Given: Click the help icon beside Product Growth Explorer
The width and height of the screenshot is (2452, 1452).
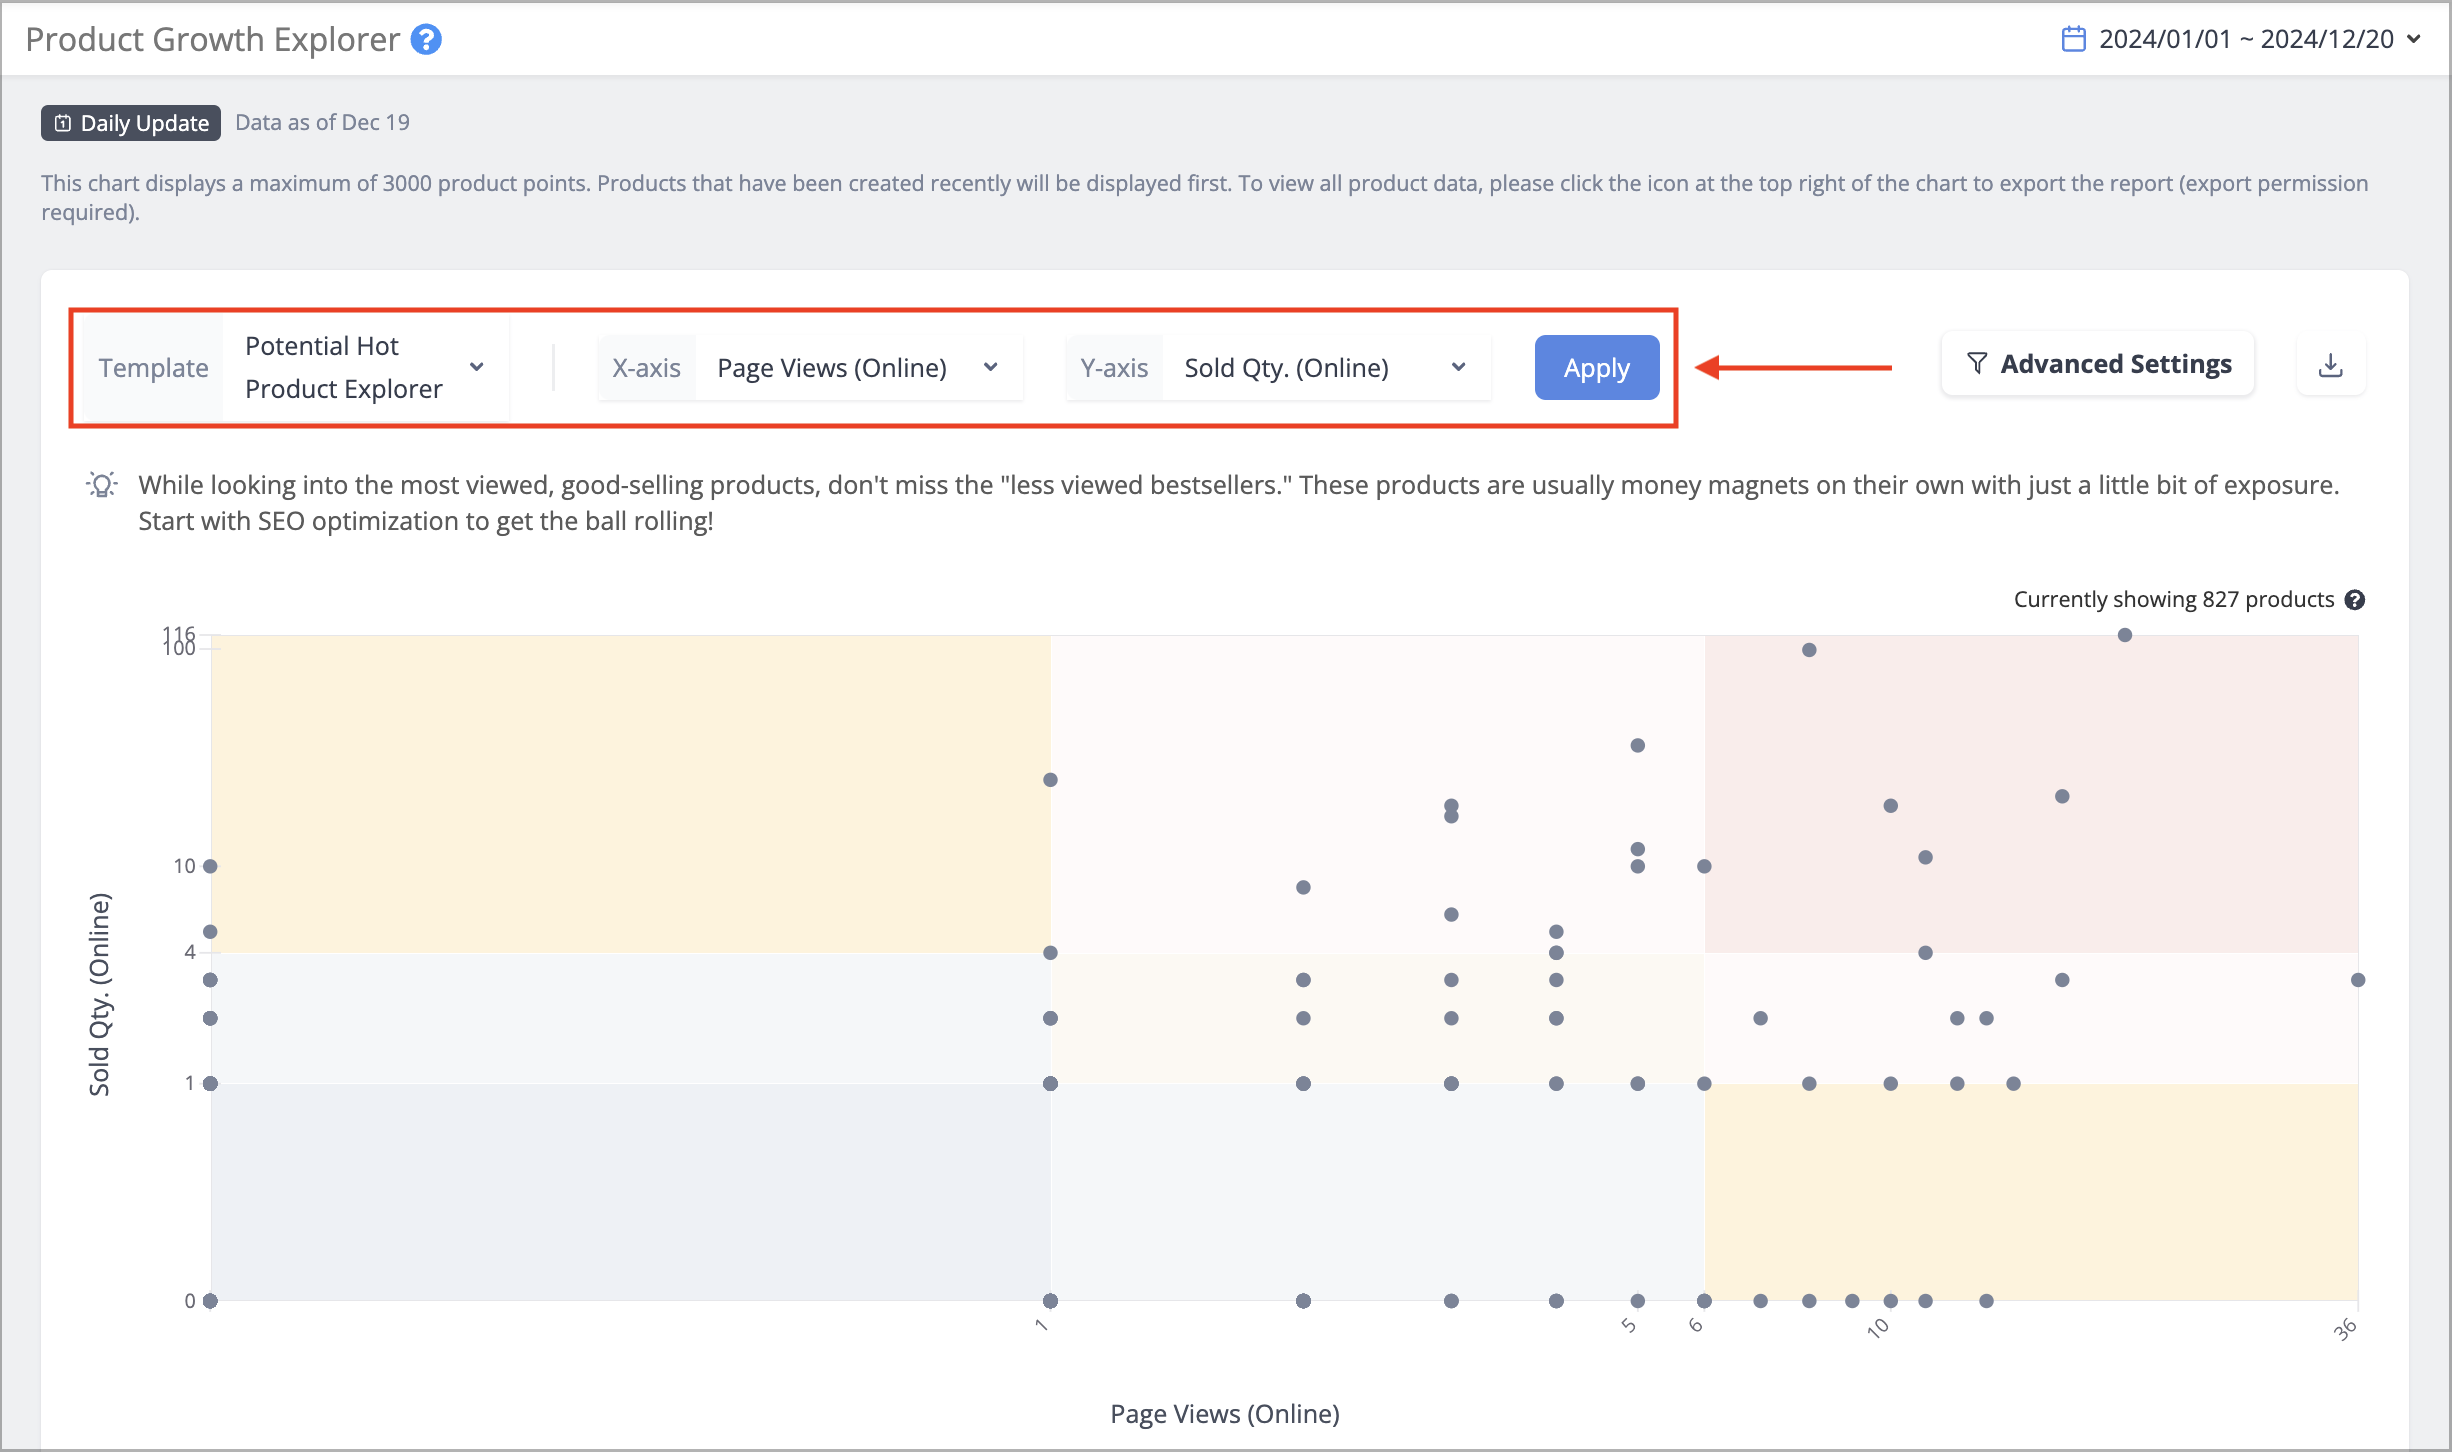Looking at the screenshot, I should (426, 40).
